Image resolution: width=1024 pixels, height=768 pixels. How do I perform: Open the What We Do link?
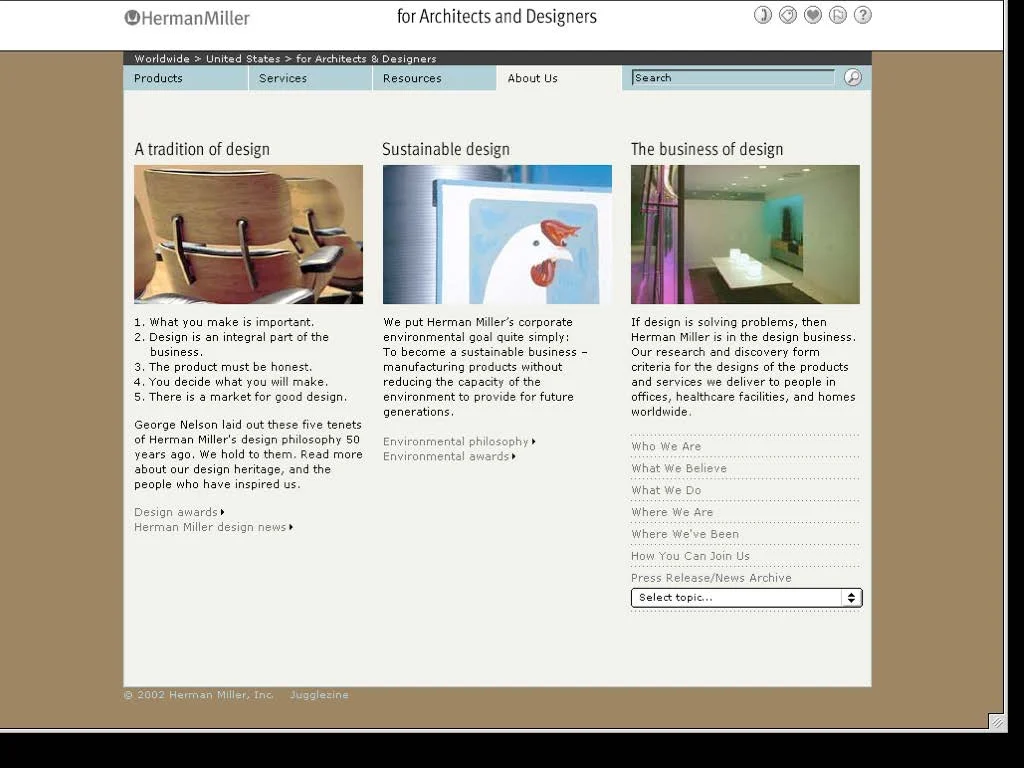click(666, 490)
